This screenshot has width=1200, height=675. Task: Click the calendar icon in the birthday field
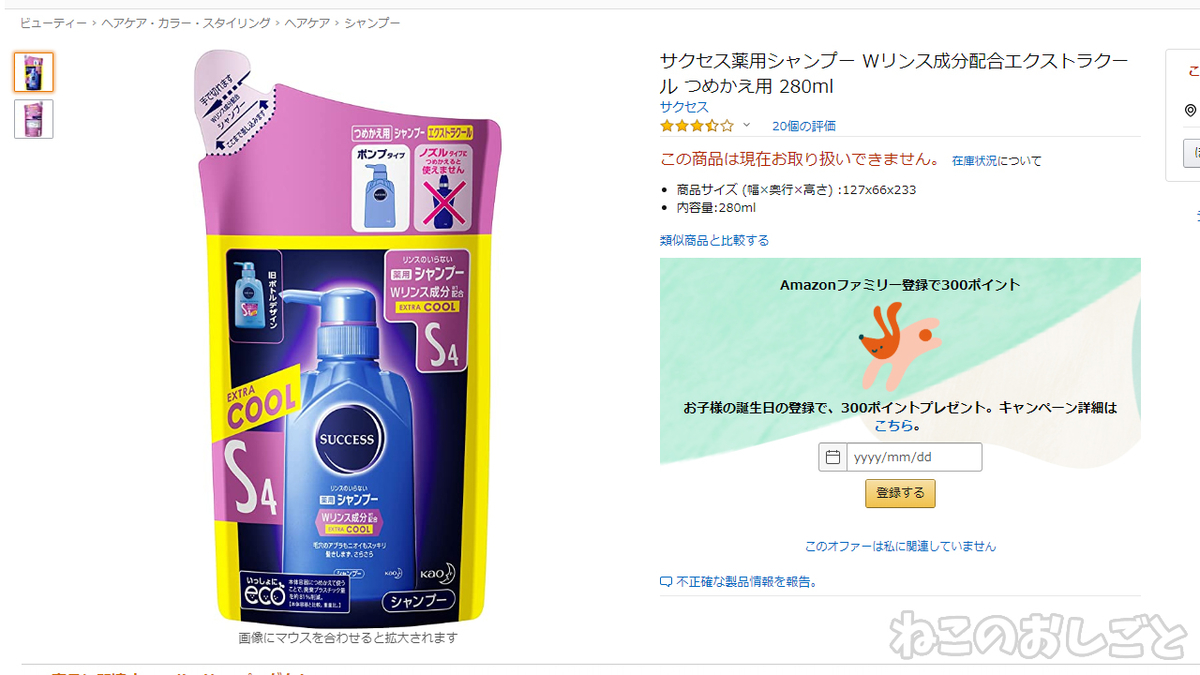832,458
